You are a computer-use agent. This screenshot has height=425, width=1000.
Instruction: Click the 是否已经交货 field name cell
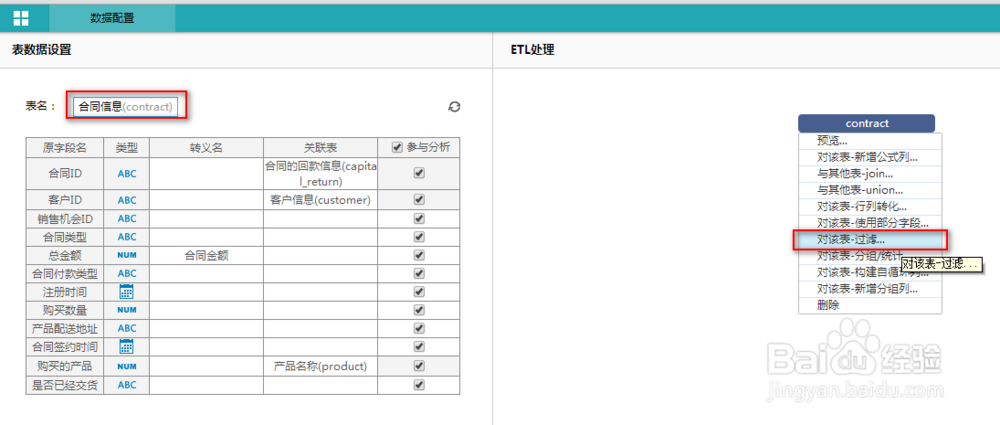point(65,385)
